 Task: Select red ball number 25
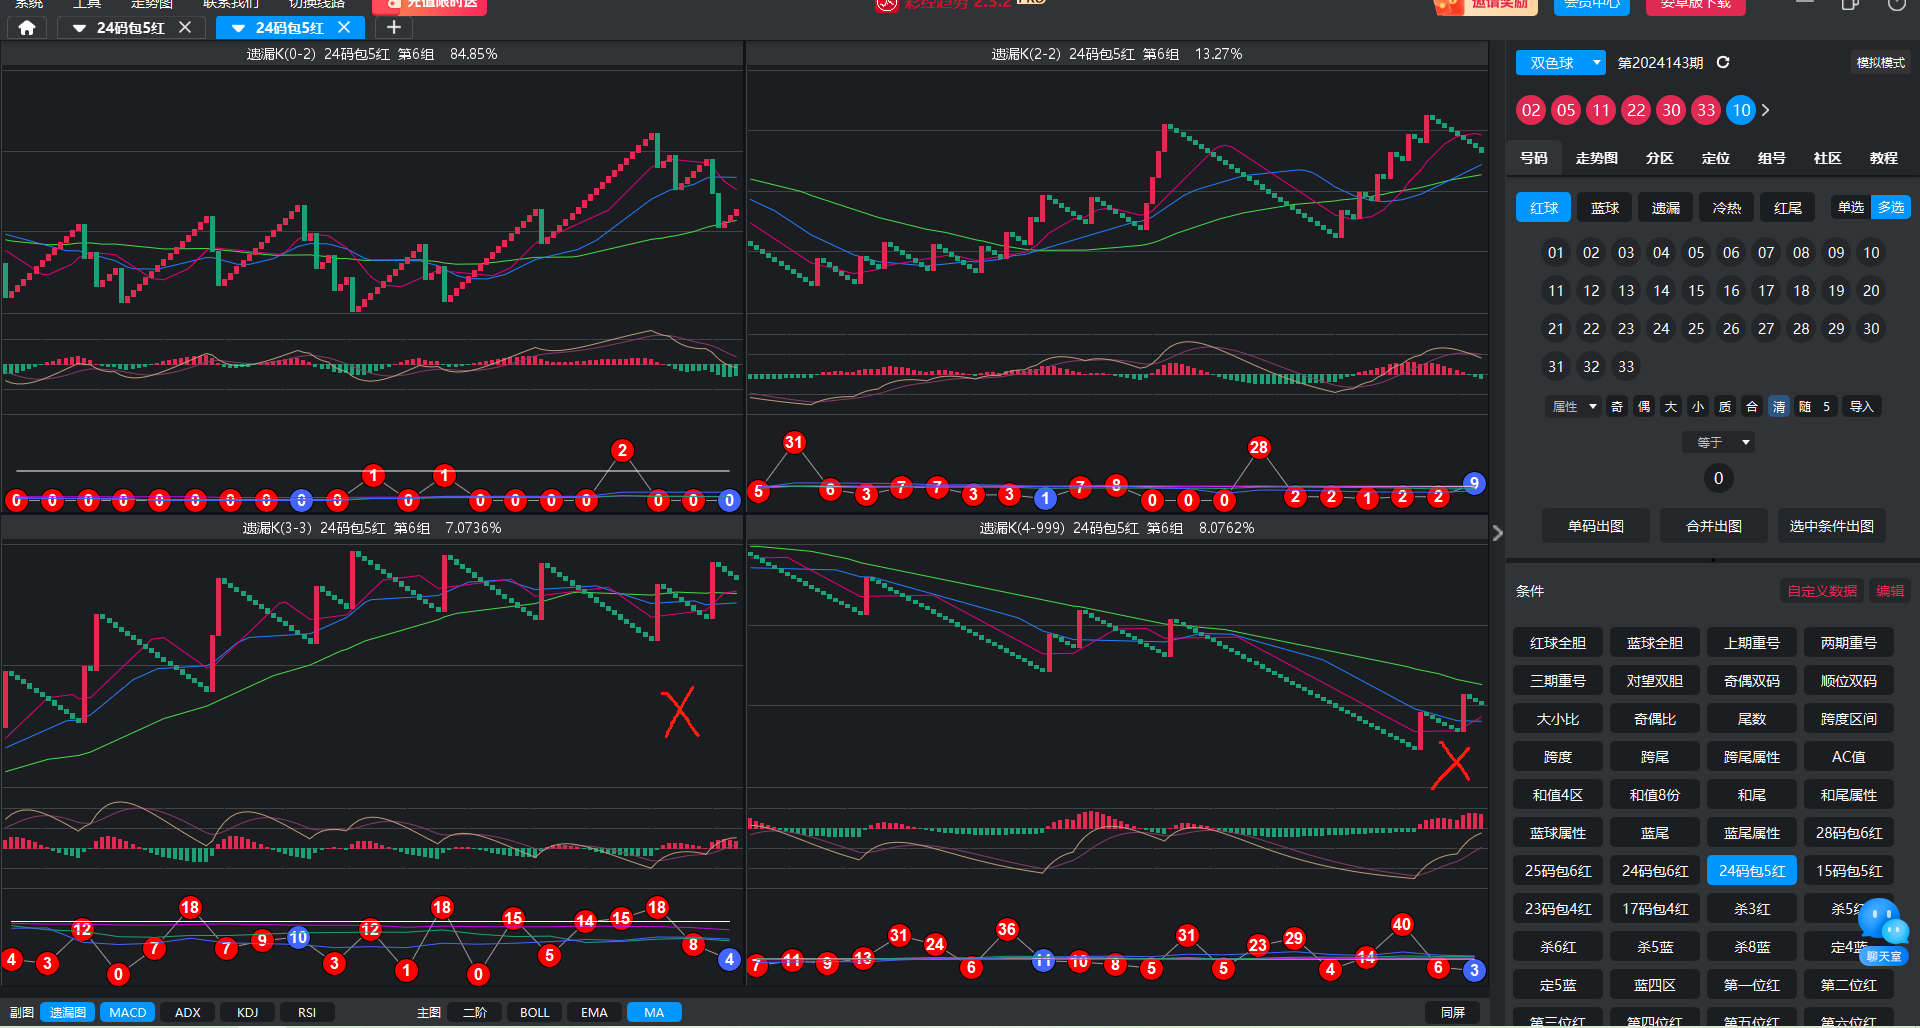1696,329
